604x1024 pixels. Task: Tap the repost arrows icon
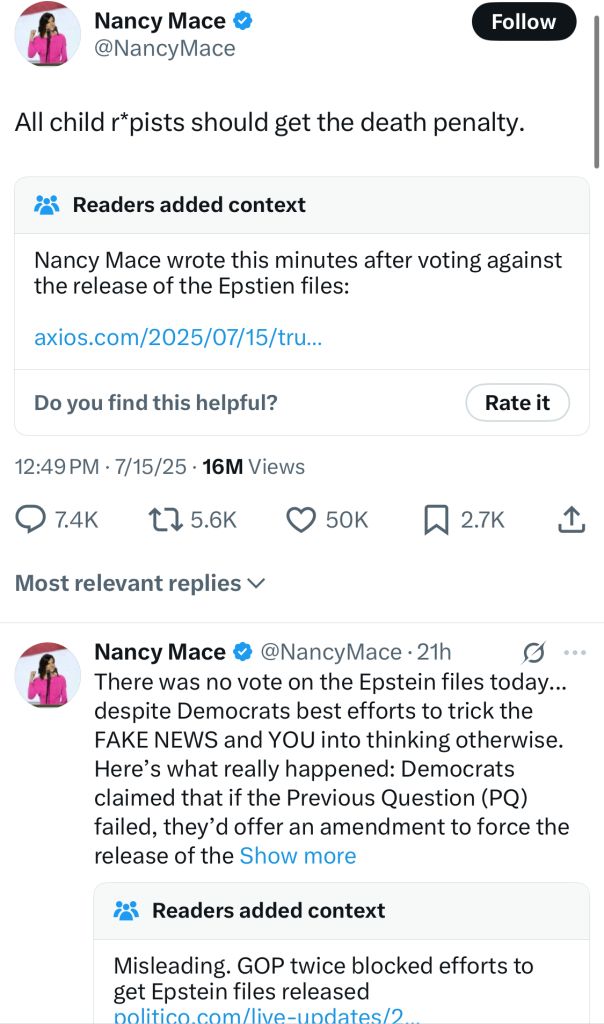coord(162,519)
